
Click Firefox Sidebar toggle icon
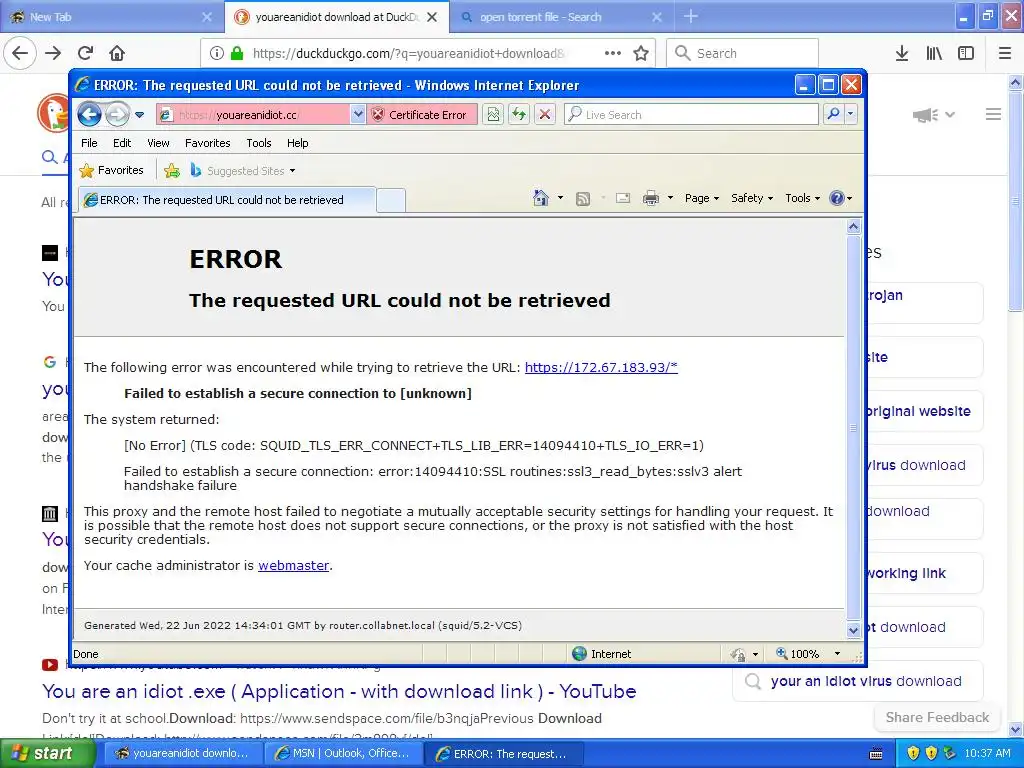[966, 54]
